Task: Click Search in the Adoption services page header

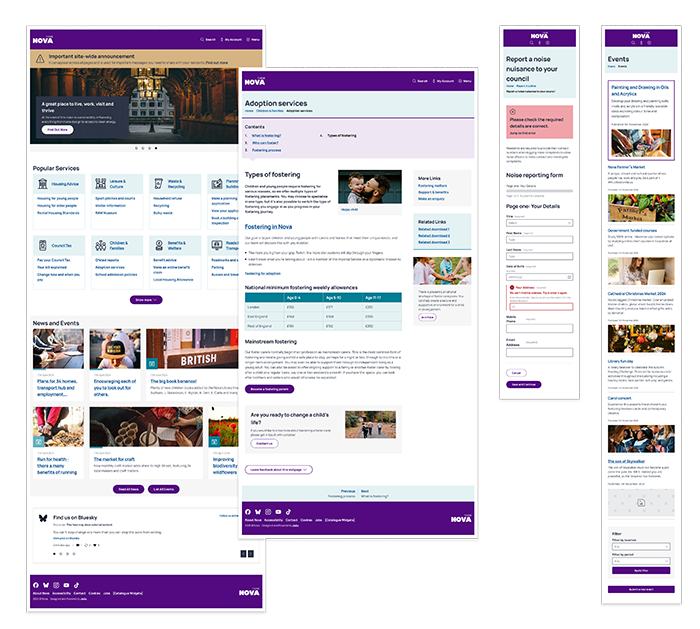Action: click(420, 81)
